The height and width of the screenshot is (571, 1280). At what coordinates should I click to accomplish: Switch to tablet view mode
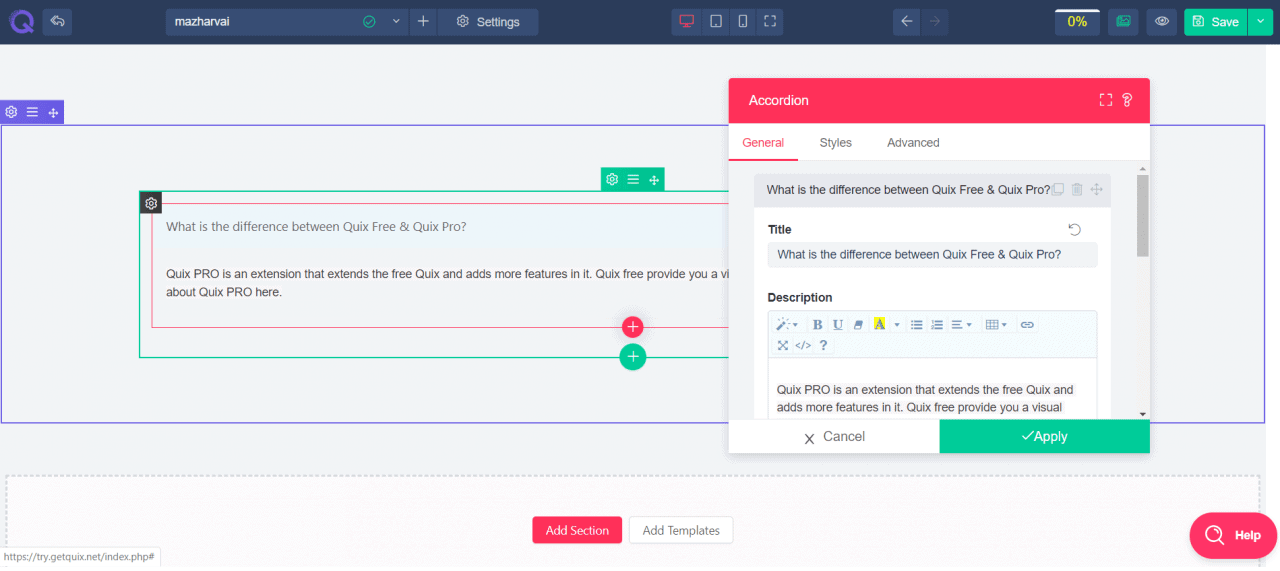coord(715,21)
